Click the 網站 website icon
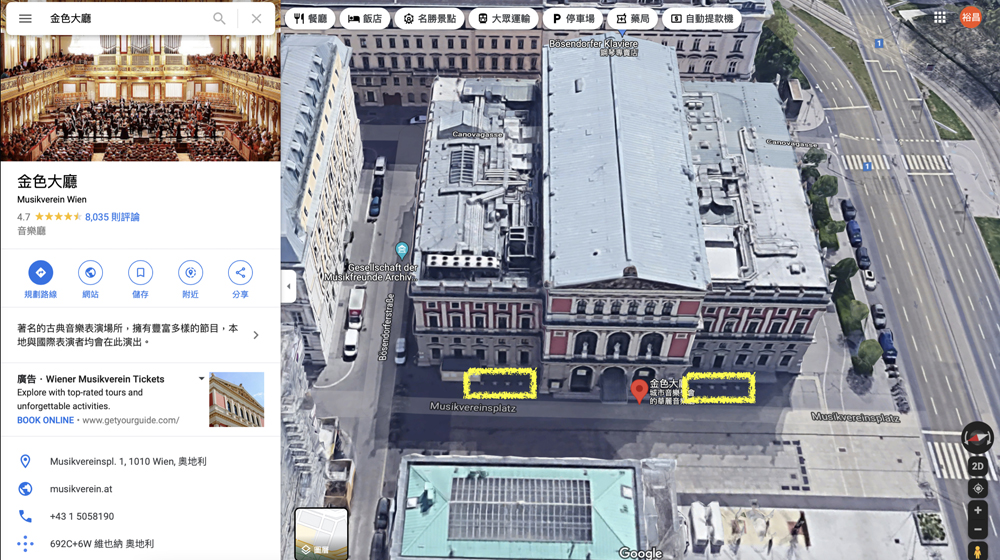This screenshot has height=560, width=1000. pos(91,273)
